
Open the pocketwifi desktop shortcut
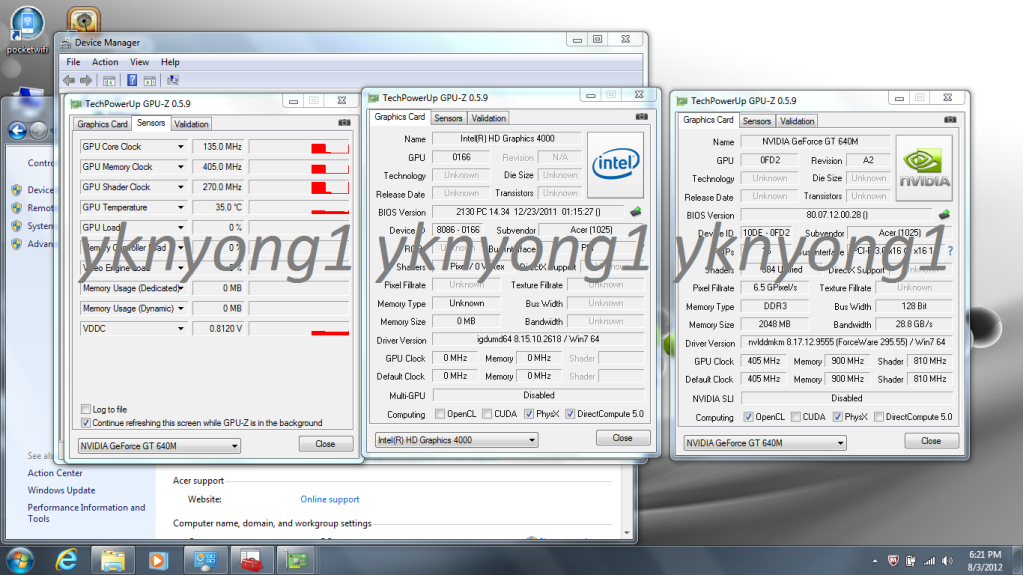click(x=27, y=30)
